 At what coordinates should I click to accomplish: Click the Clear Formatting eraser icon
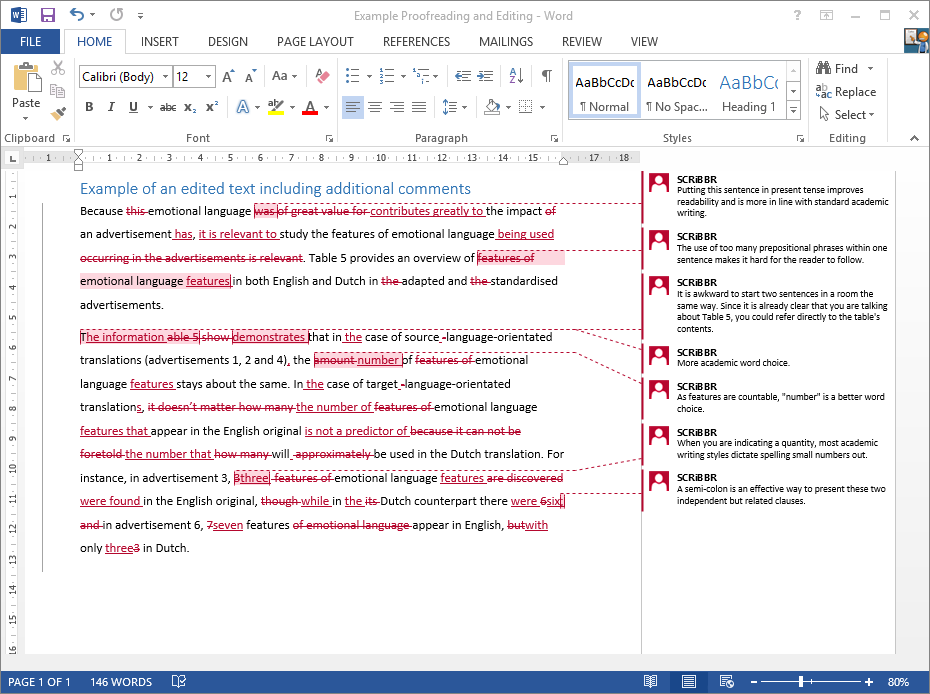click(322, 76)
